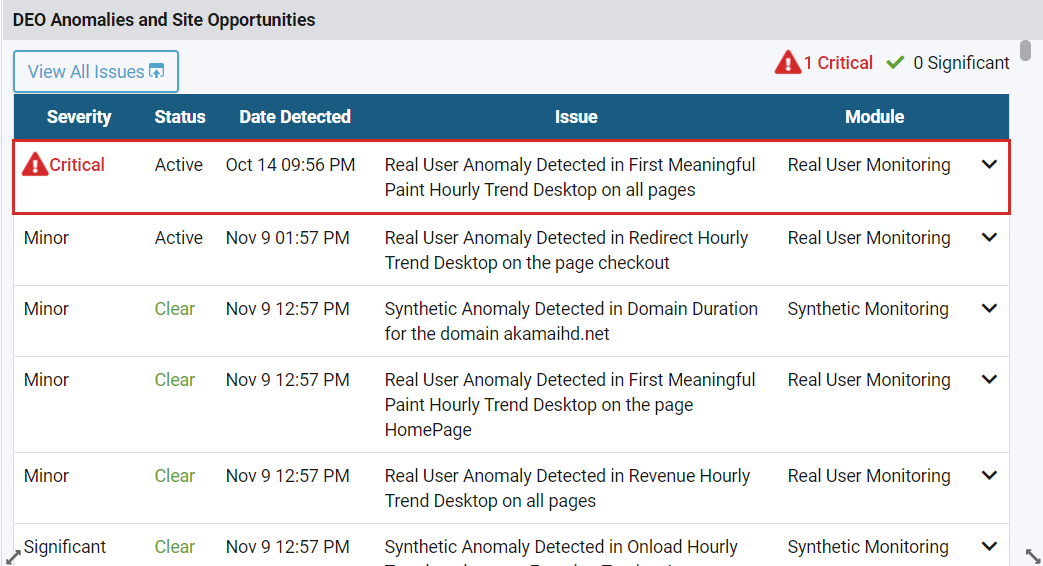
Task: Expand the Critical First Meaningful Paint issue row
Action: point(989,164)
